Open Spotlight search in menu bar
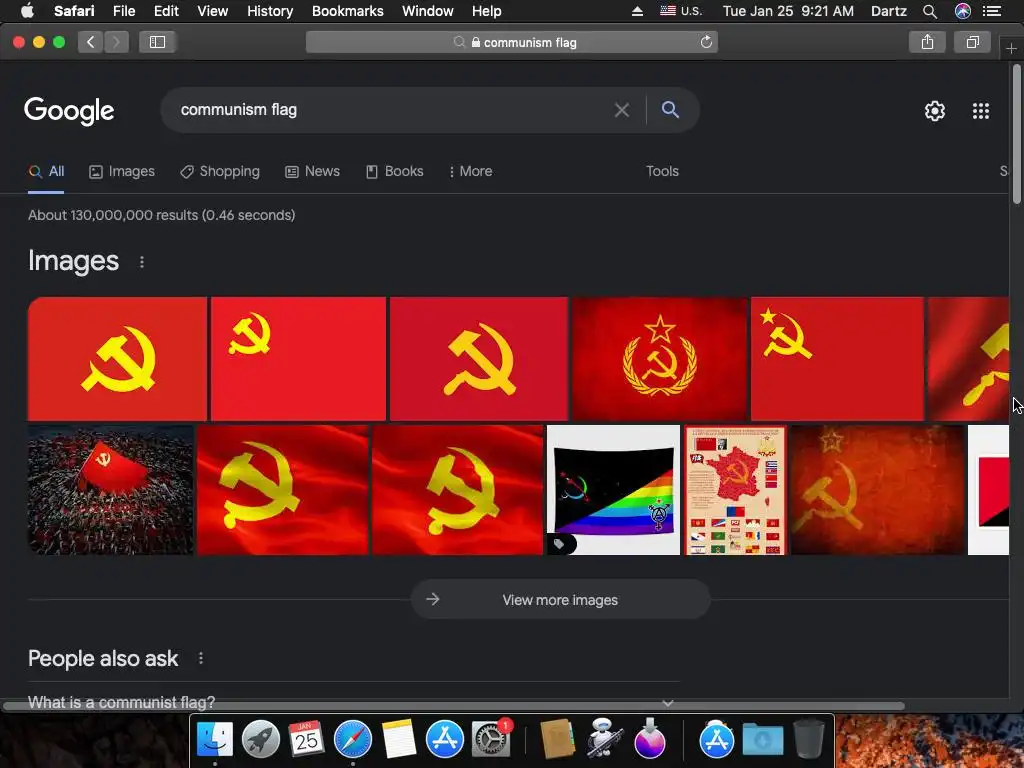Viewport: 1024px width, 768px height. pos(930,11)
